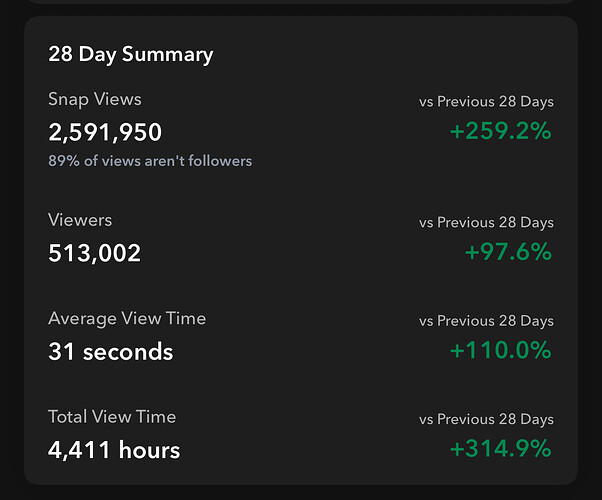Click the partially visible card above the summary
This screenshot has height=500, width=602.
coord(300,2)
